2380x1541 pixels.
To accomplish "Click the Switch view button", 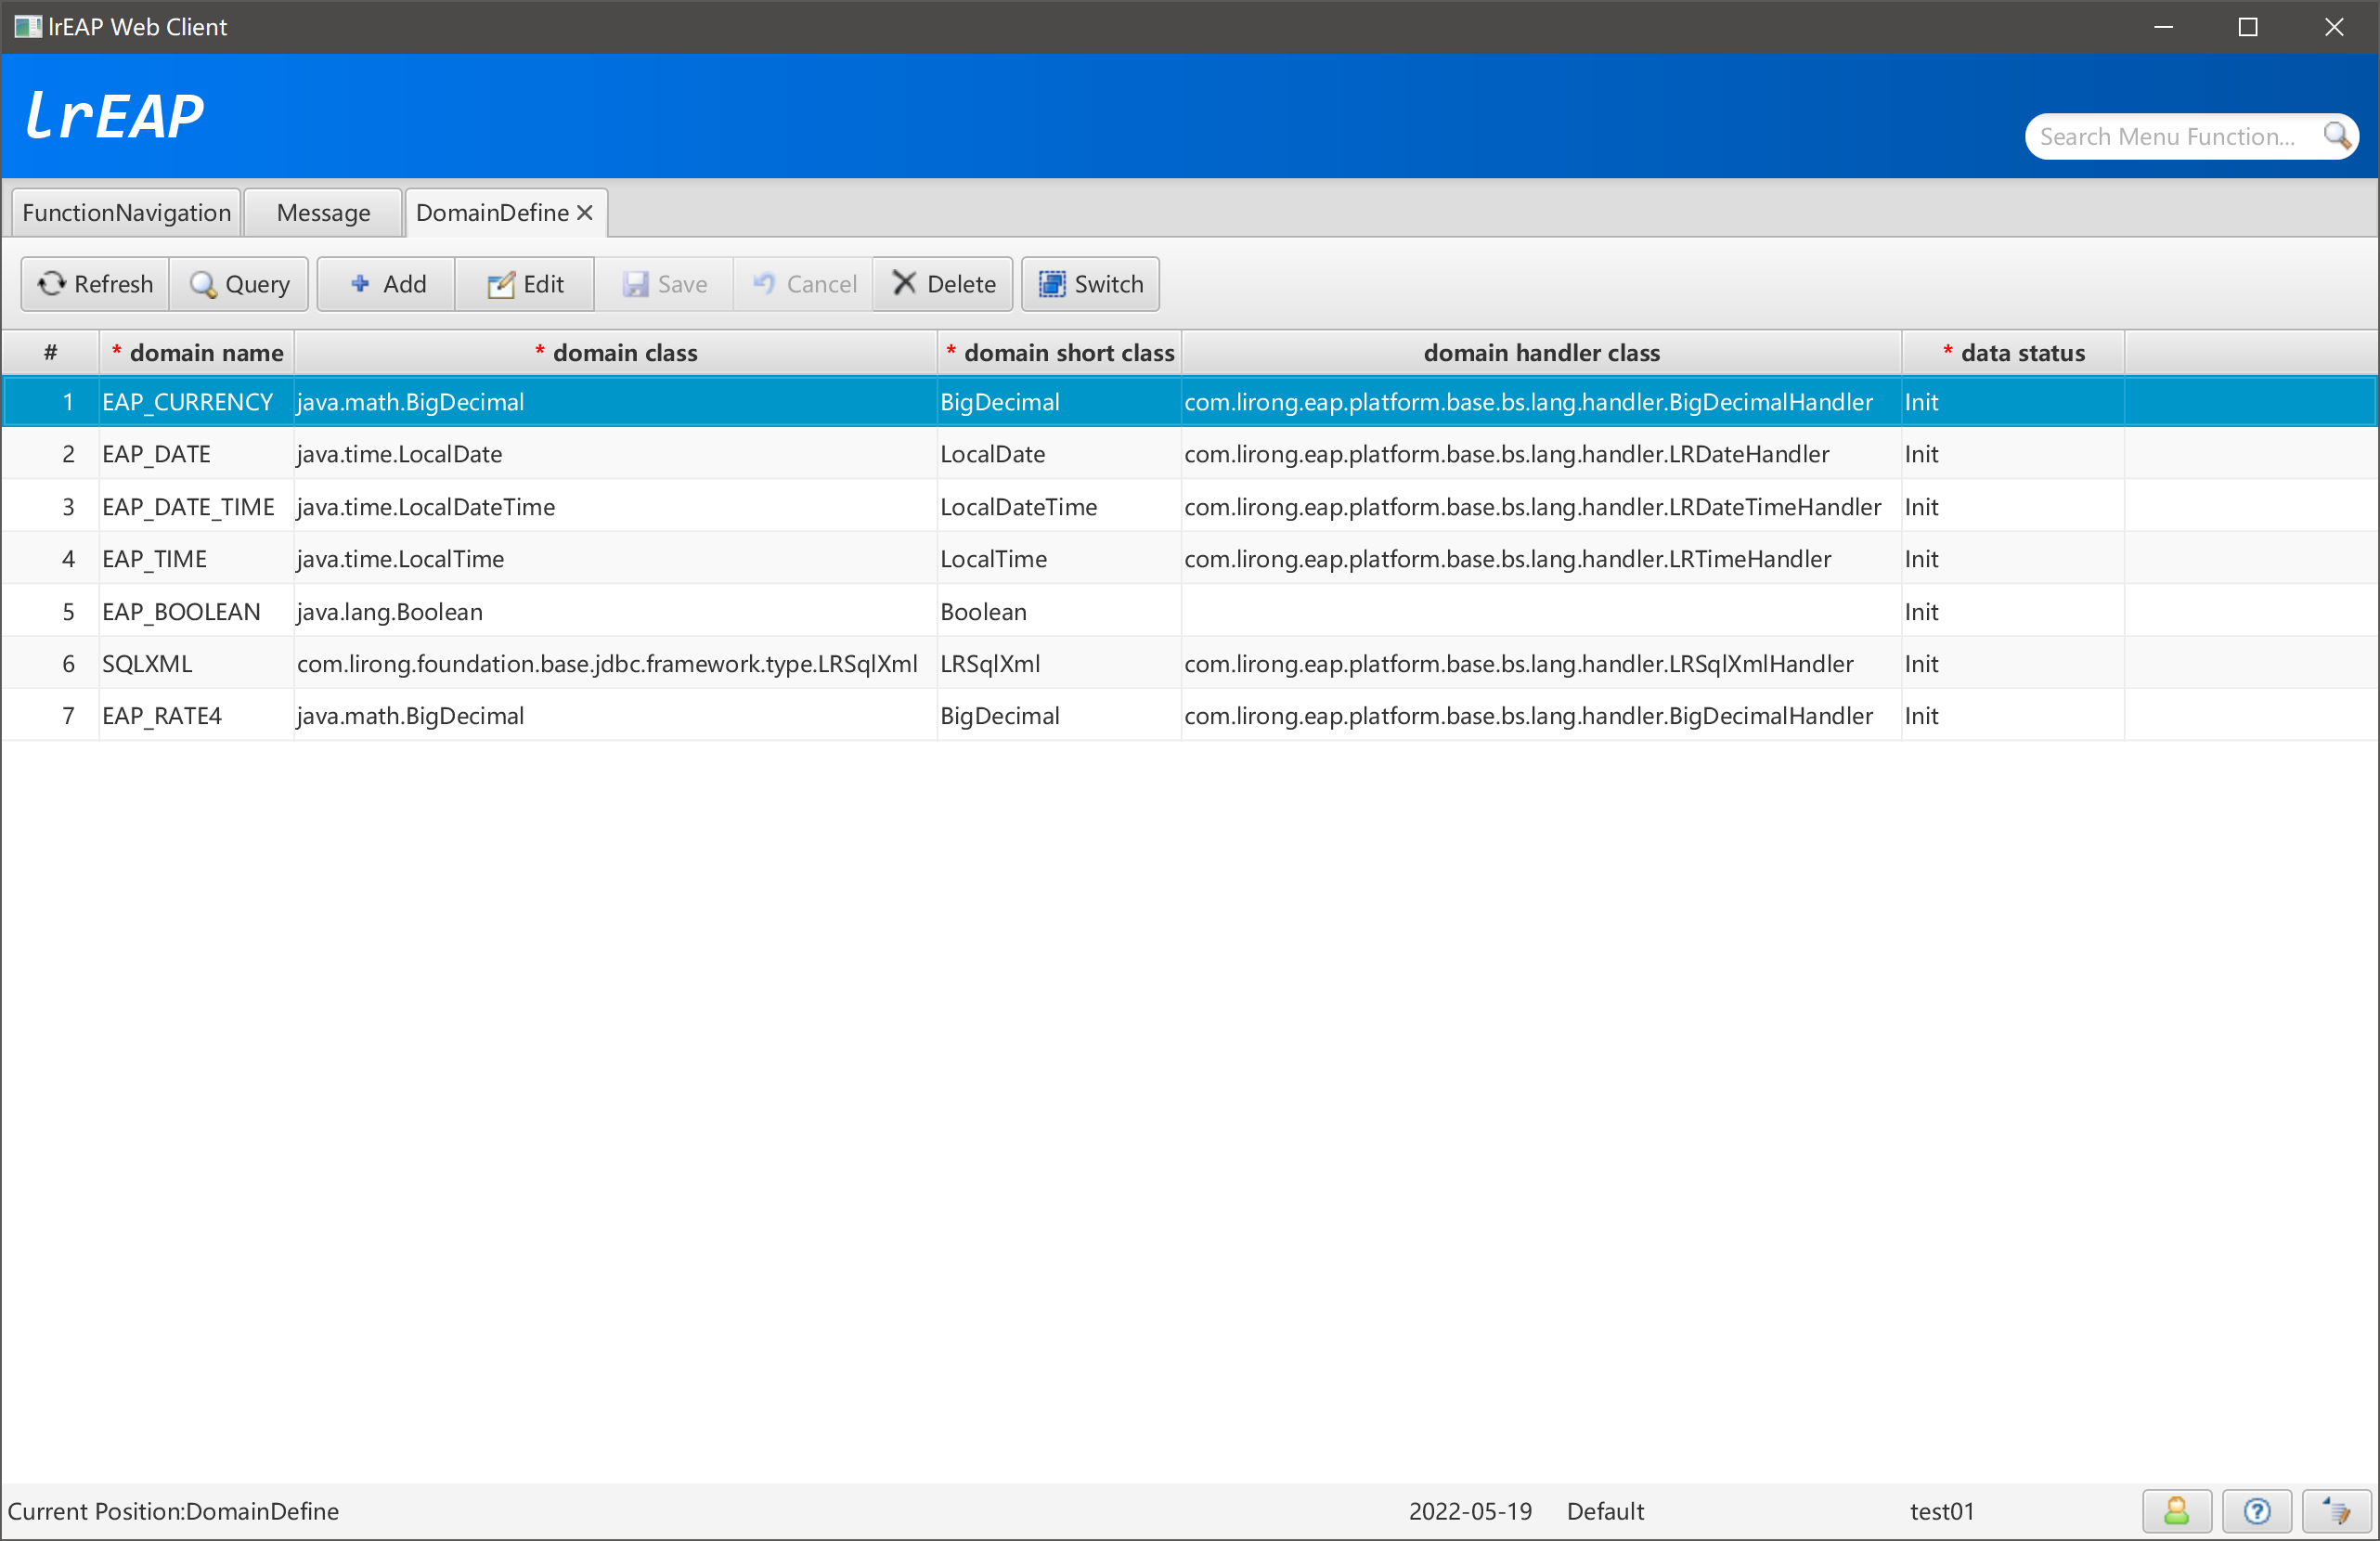I will point(1090,284).
